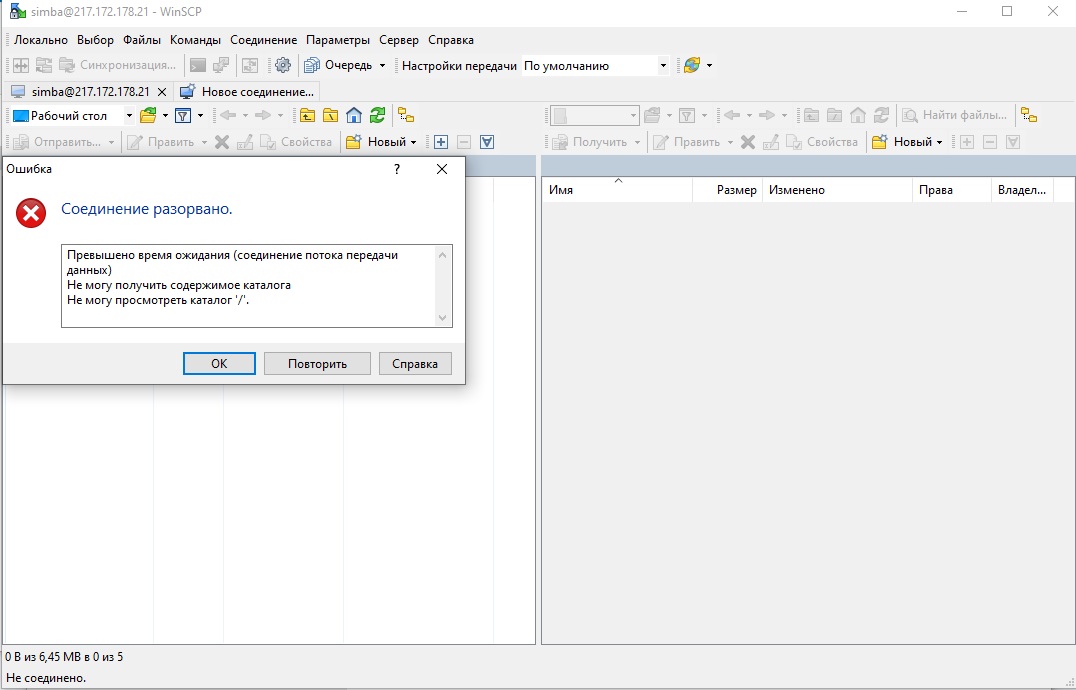This screenshot has width=1076, height=690.
Task: Go to parent directory in local panel
Action: pos(307,116)
